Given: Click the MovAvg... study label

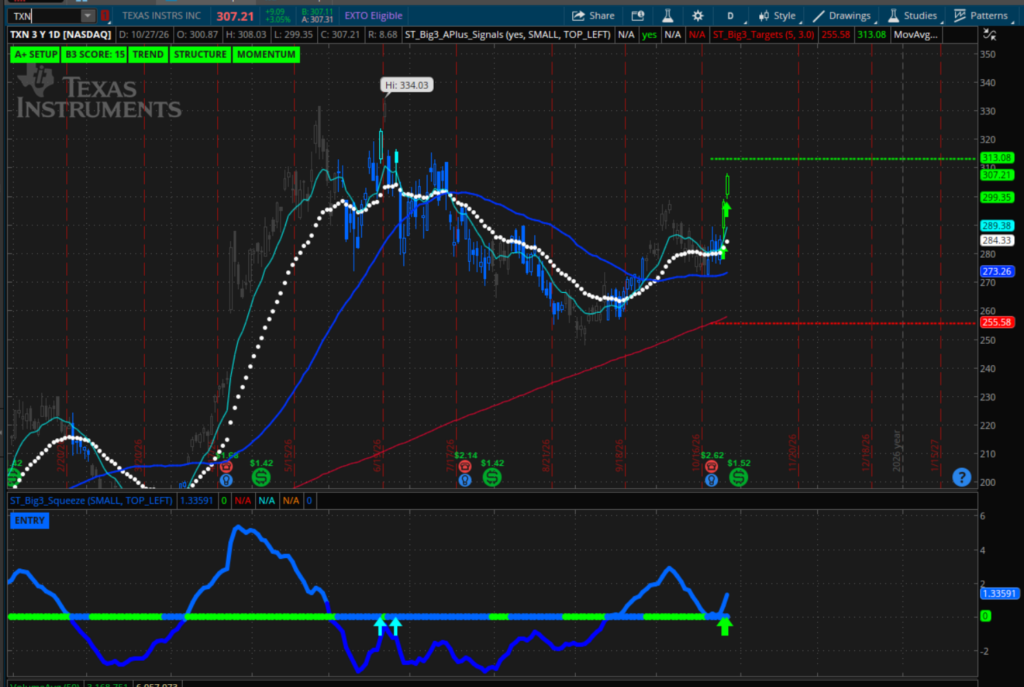Looking at the screenshot, I should tap(915, 35).
